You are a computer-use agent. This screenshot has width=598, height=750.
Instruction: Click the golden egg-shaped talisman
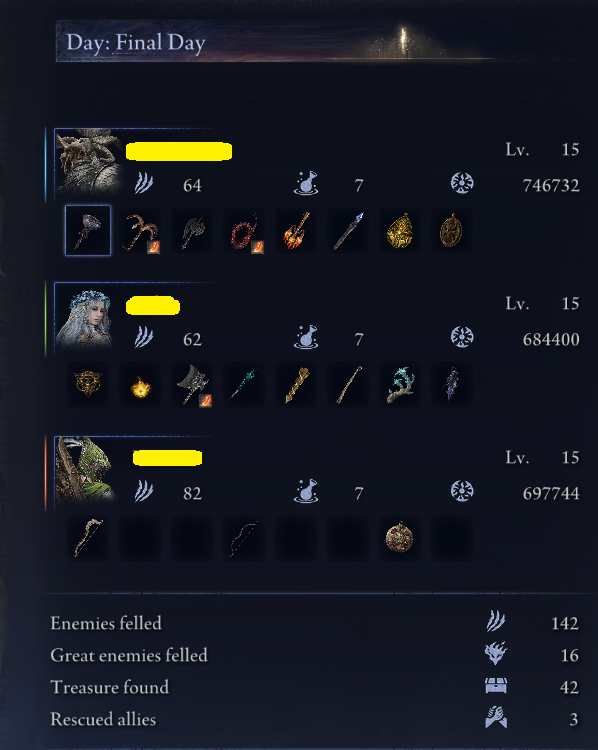[x=399, y=231]
